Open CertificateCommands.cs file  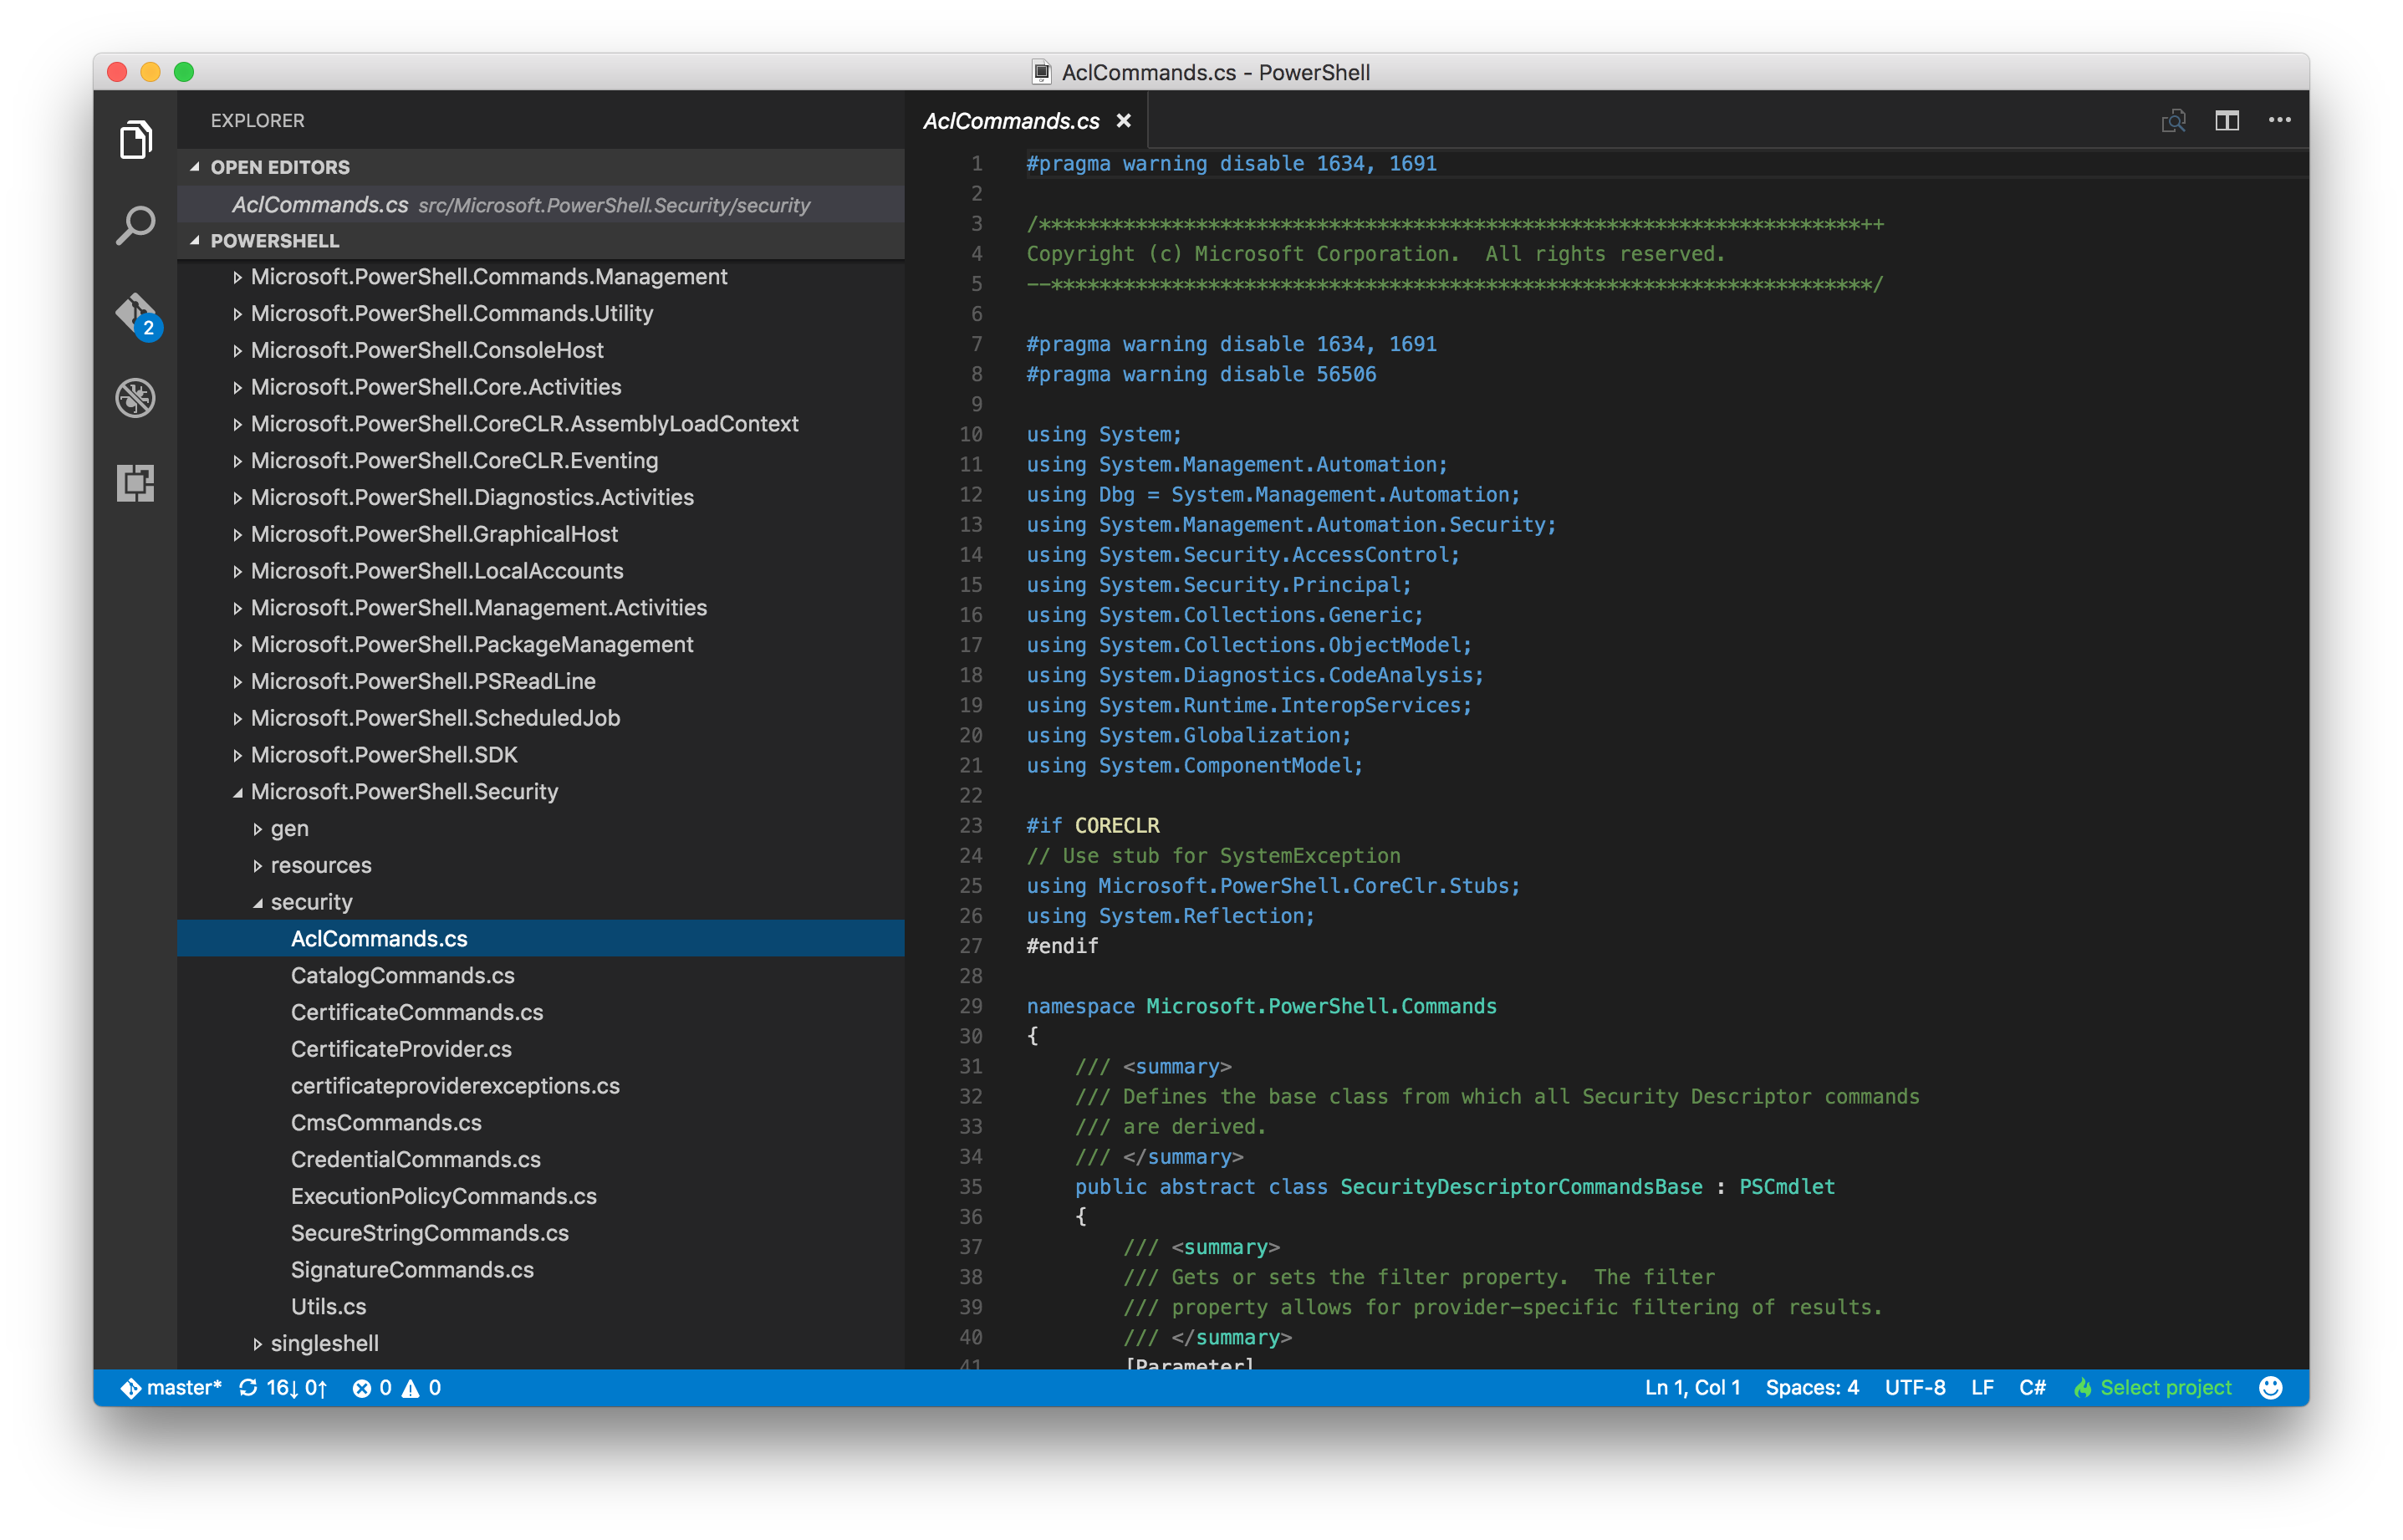[x=541, y=1013]
